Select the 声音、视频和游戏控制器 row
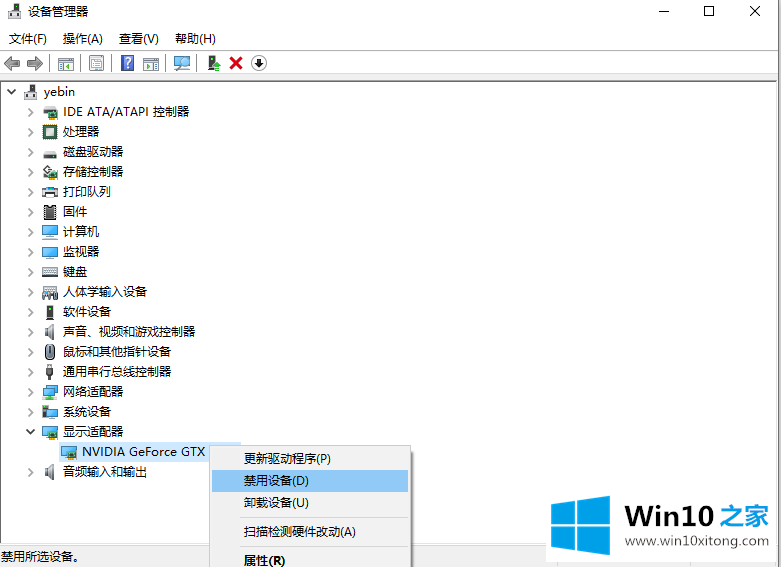Image resolution: width=781 pixels, height=567 pixels. coord(129,332)
